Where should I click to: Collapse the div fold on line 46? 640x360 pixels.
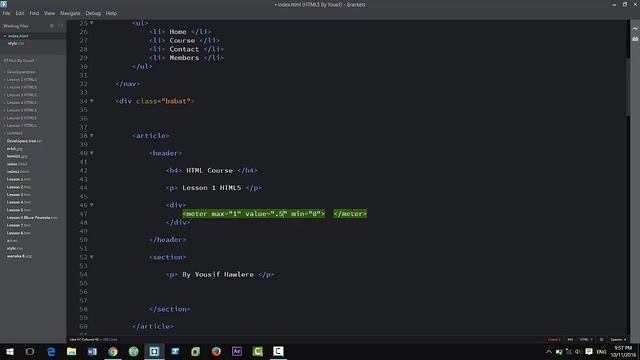(91, 205)
